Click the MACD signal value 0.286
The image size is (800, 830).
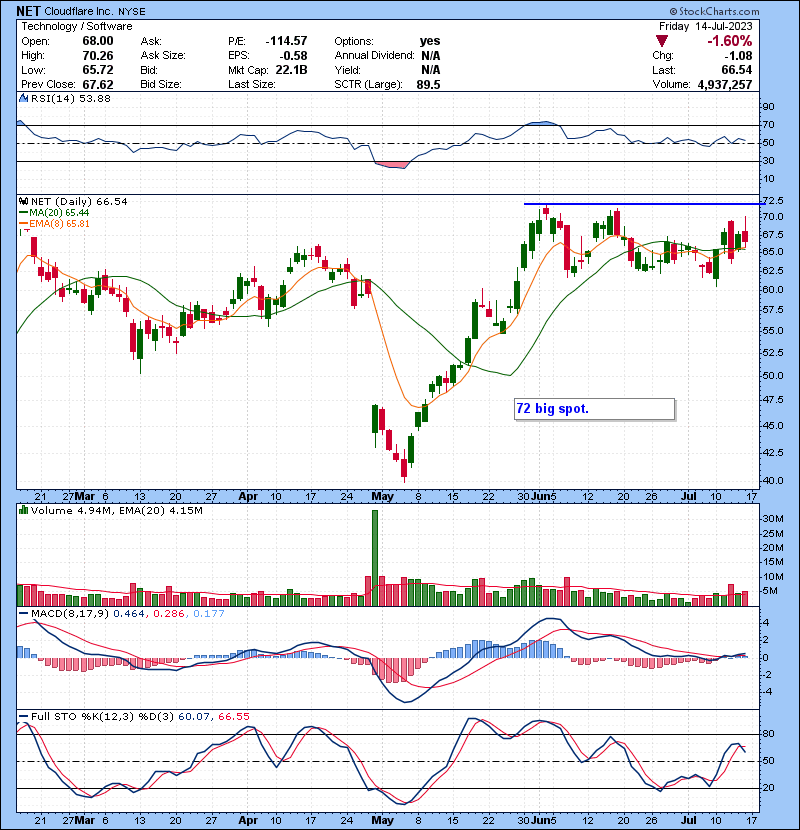(x=169, y=614)
